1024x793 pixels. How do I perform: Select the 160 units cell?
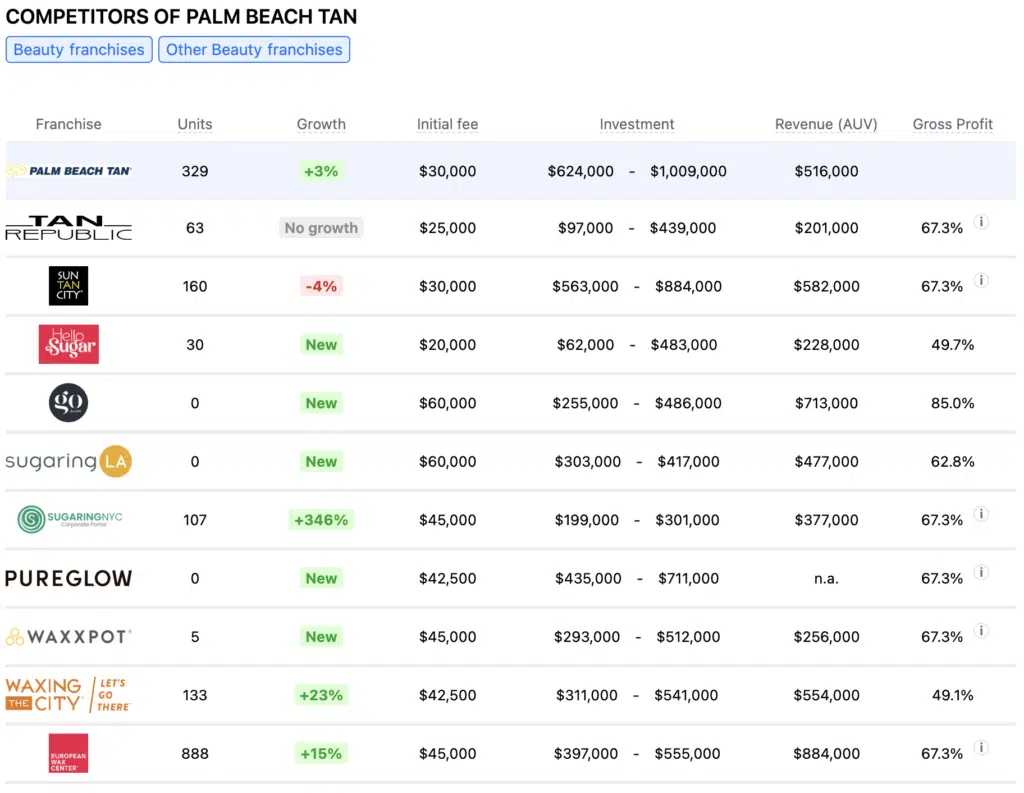195,286
